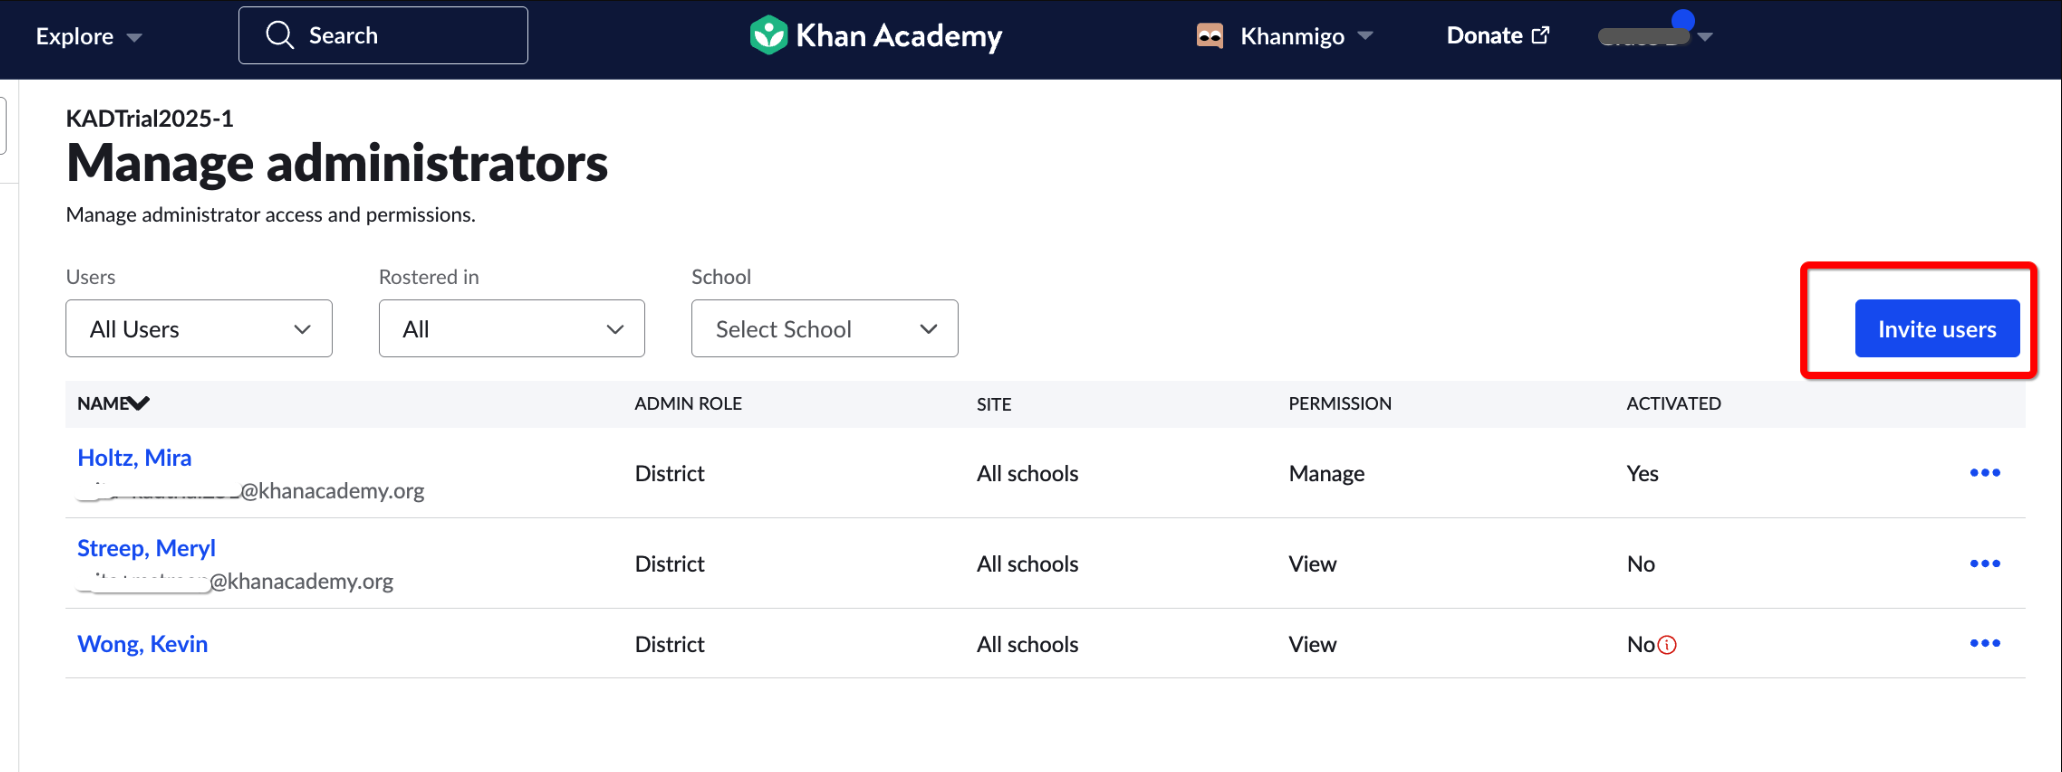The height and width of the screenshot is (772, 2062).
Task: Open the account menu chevron
Action: click(1705, 39)
